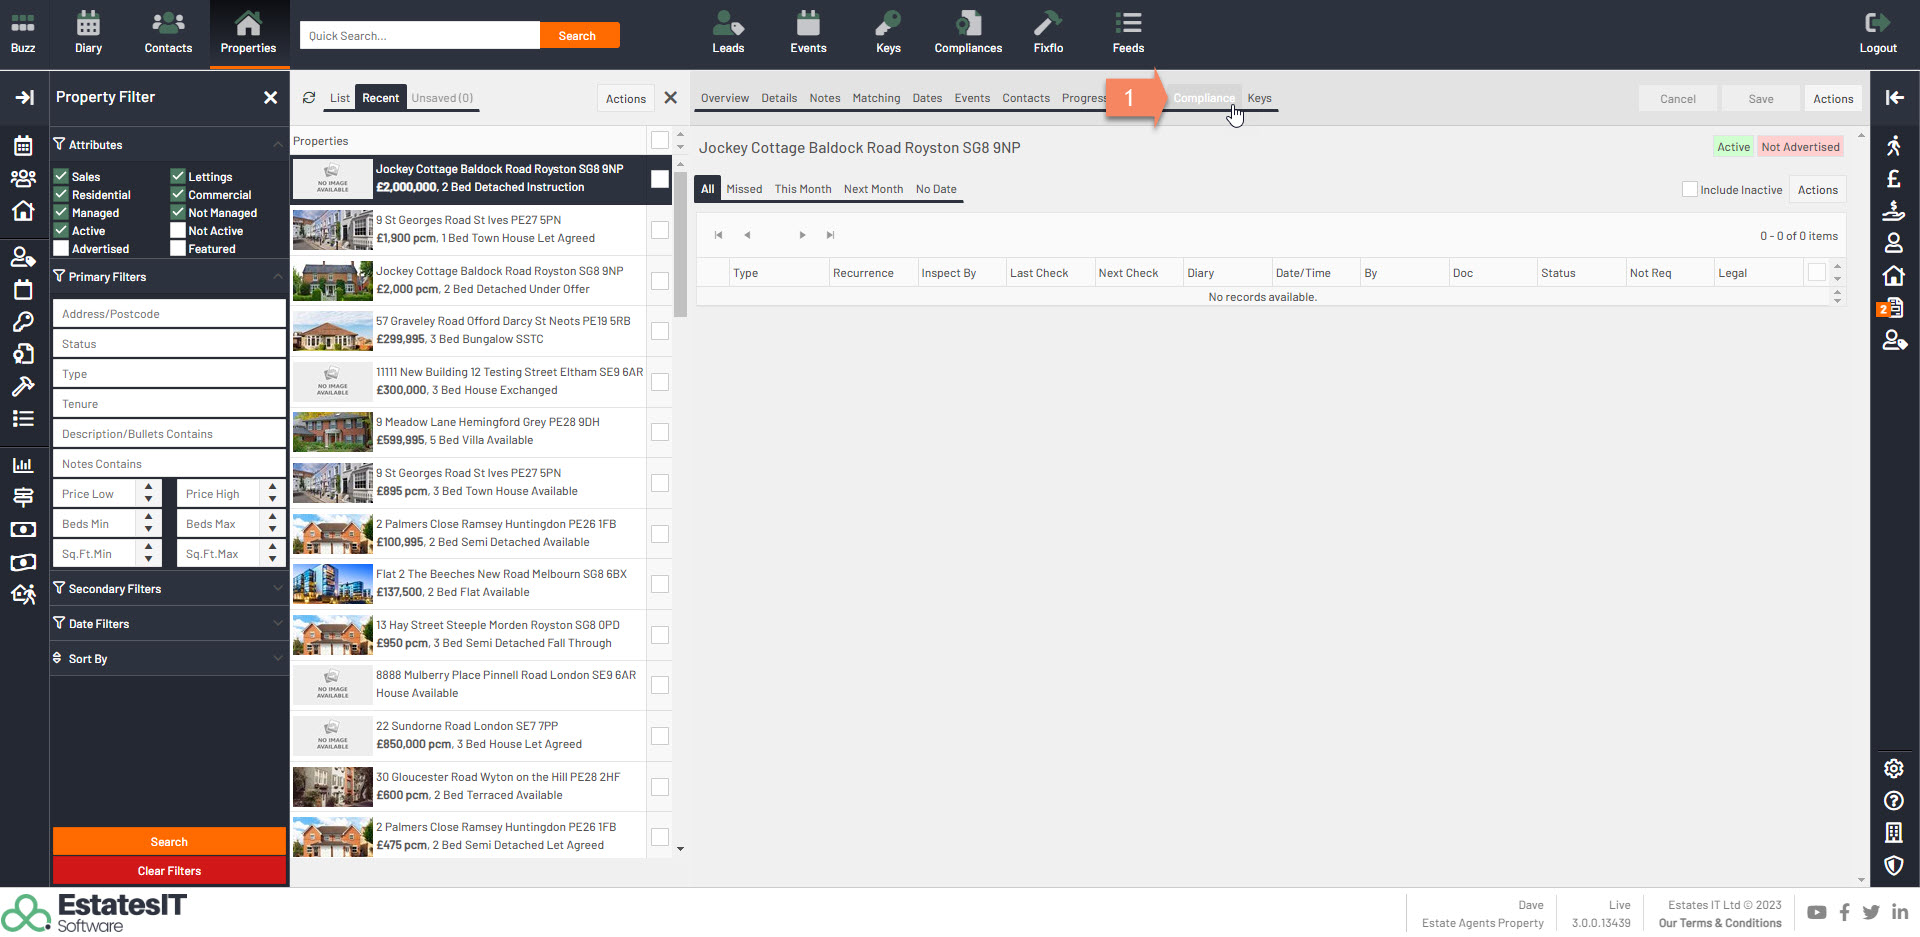Expand the Secondary Filters section

click(168, 589)
